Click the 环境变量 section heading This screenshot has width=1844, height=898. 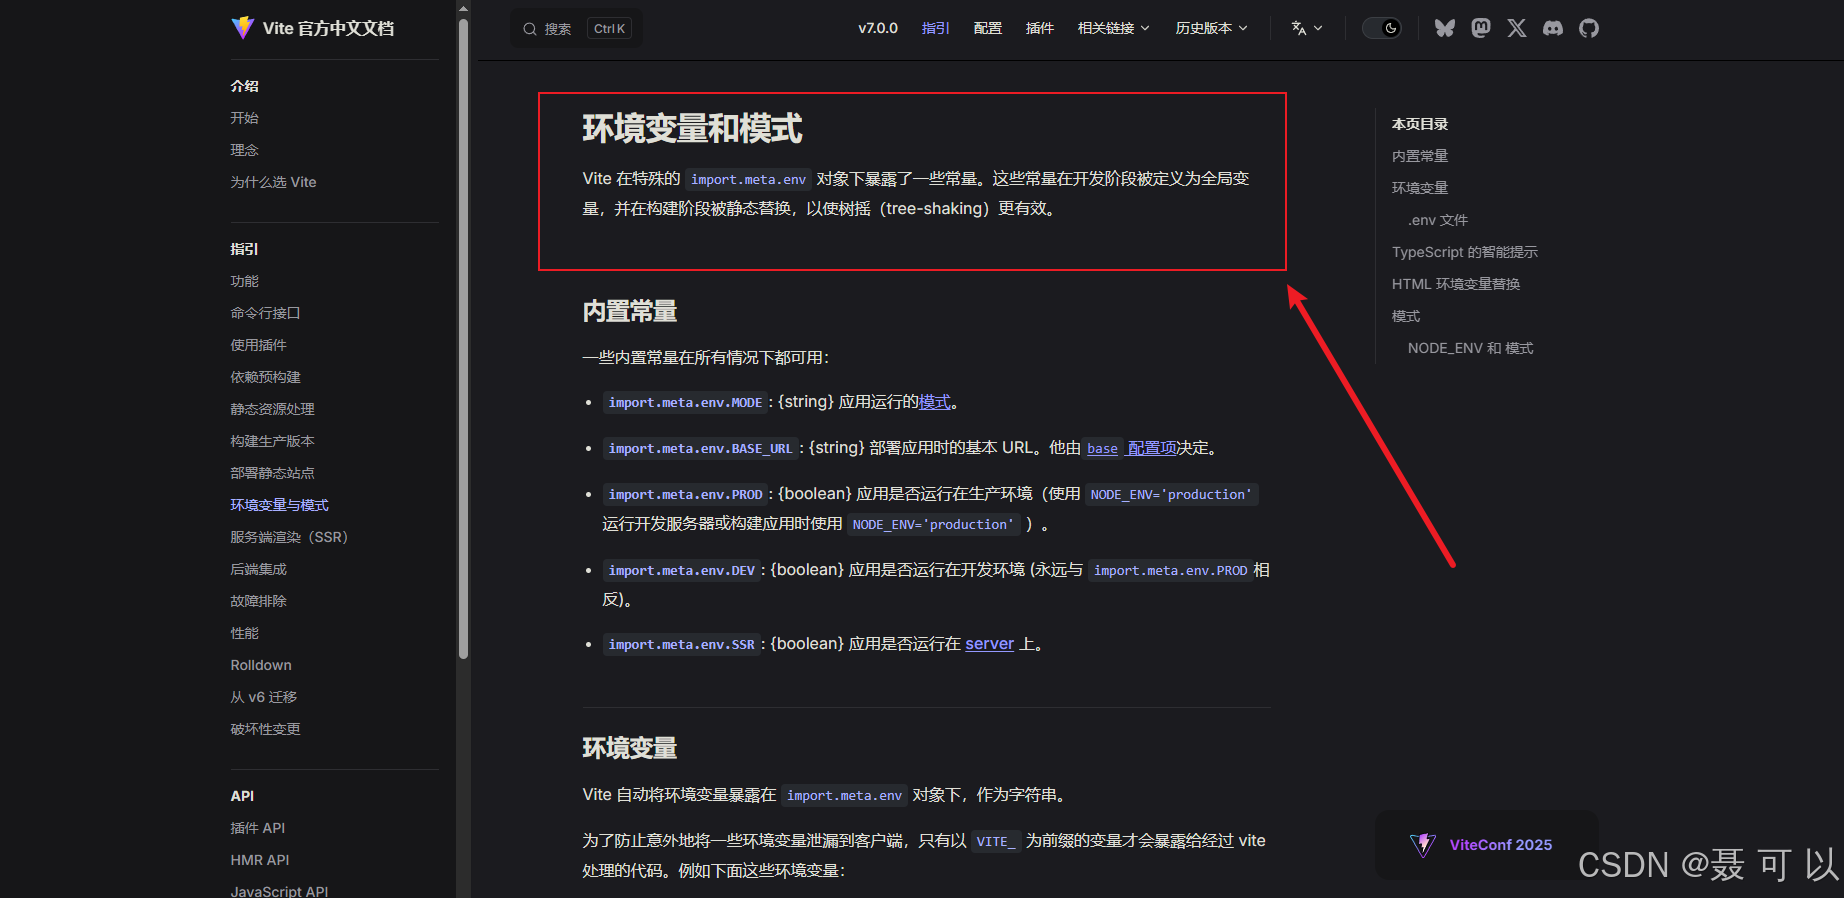pyautogui.click(x=630, y=748)
